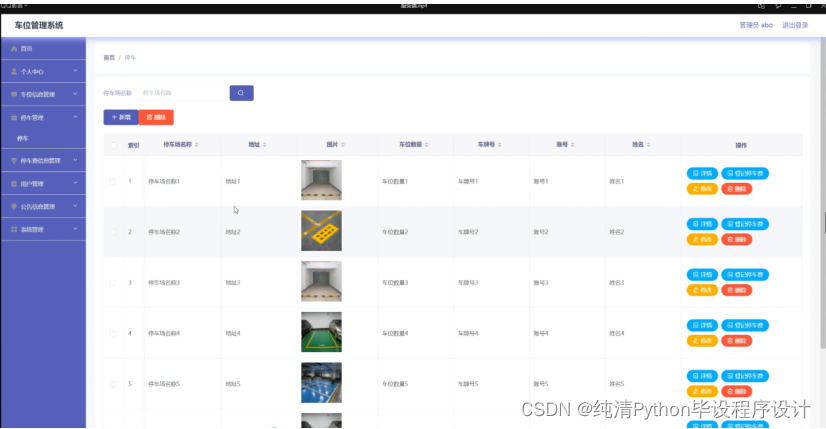
Task: Tick the checkbox for row 停车场名称4
Action: pyautogui.click(x=113, y=333)
